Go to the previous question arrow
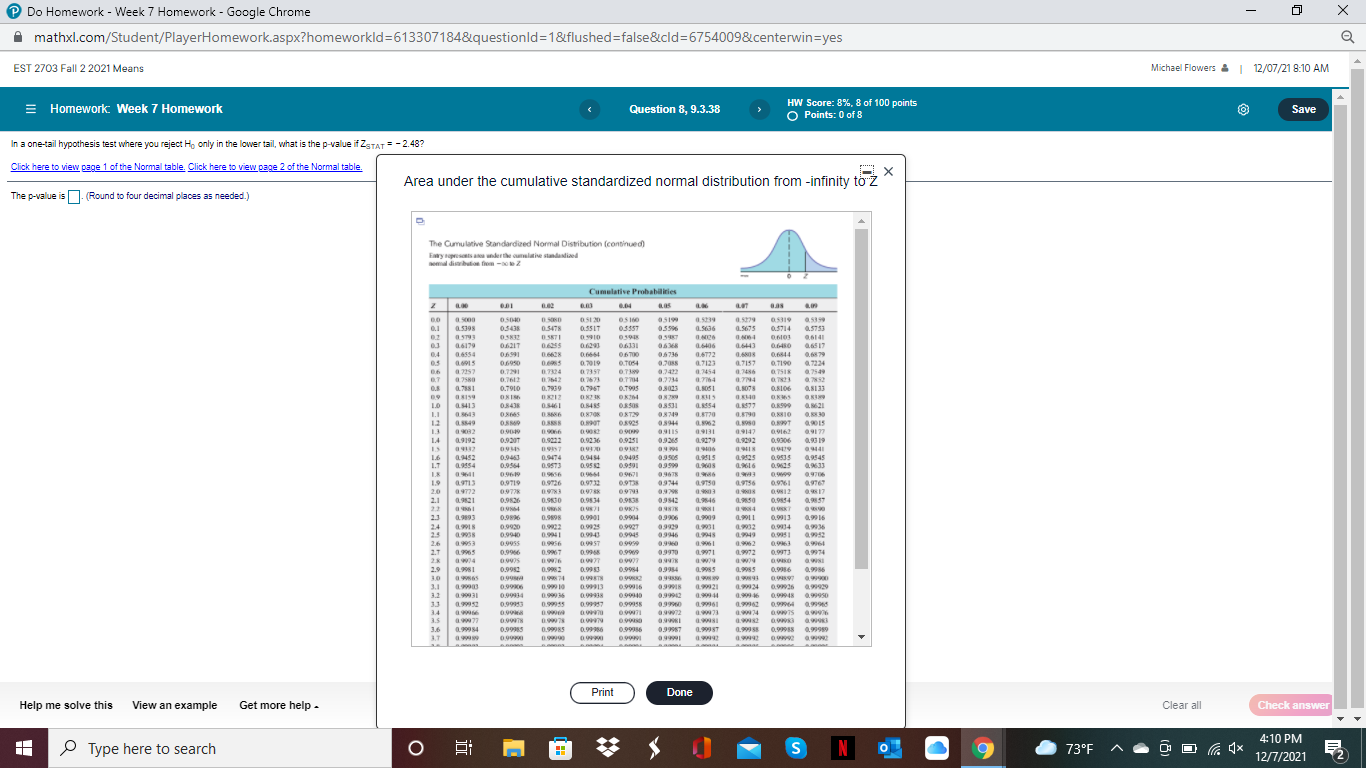 tap(590, 109)
